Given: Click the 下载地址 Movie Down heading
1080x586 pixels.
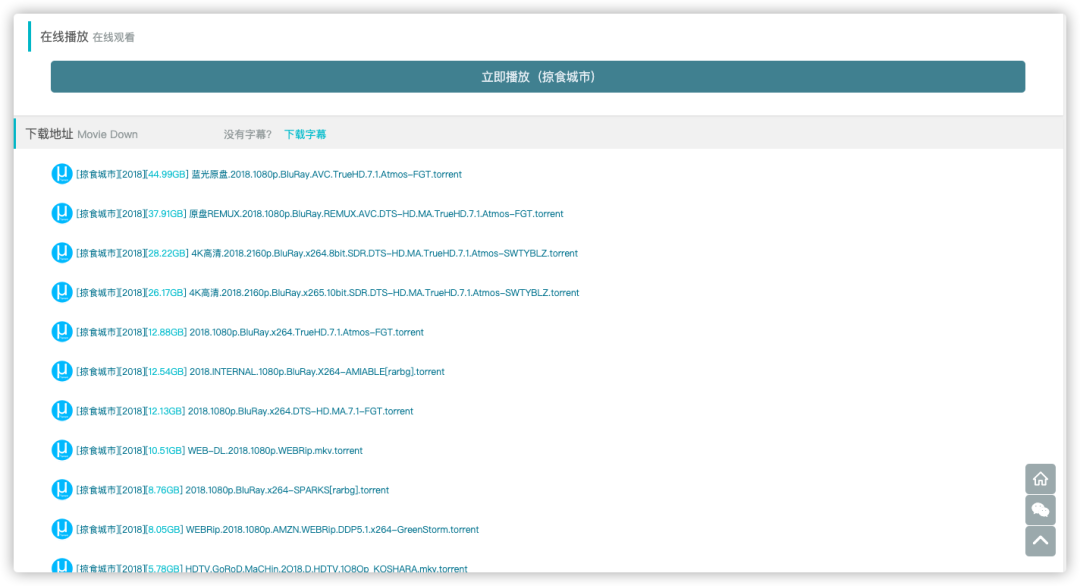Looking at the screenshot, I should point(82,134).
